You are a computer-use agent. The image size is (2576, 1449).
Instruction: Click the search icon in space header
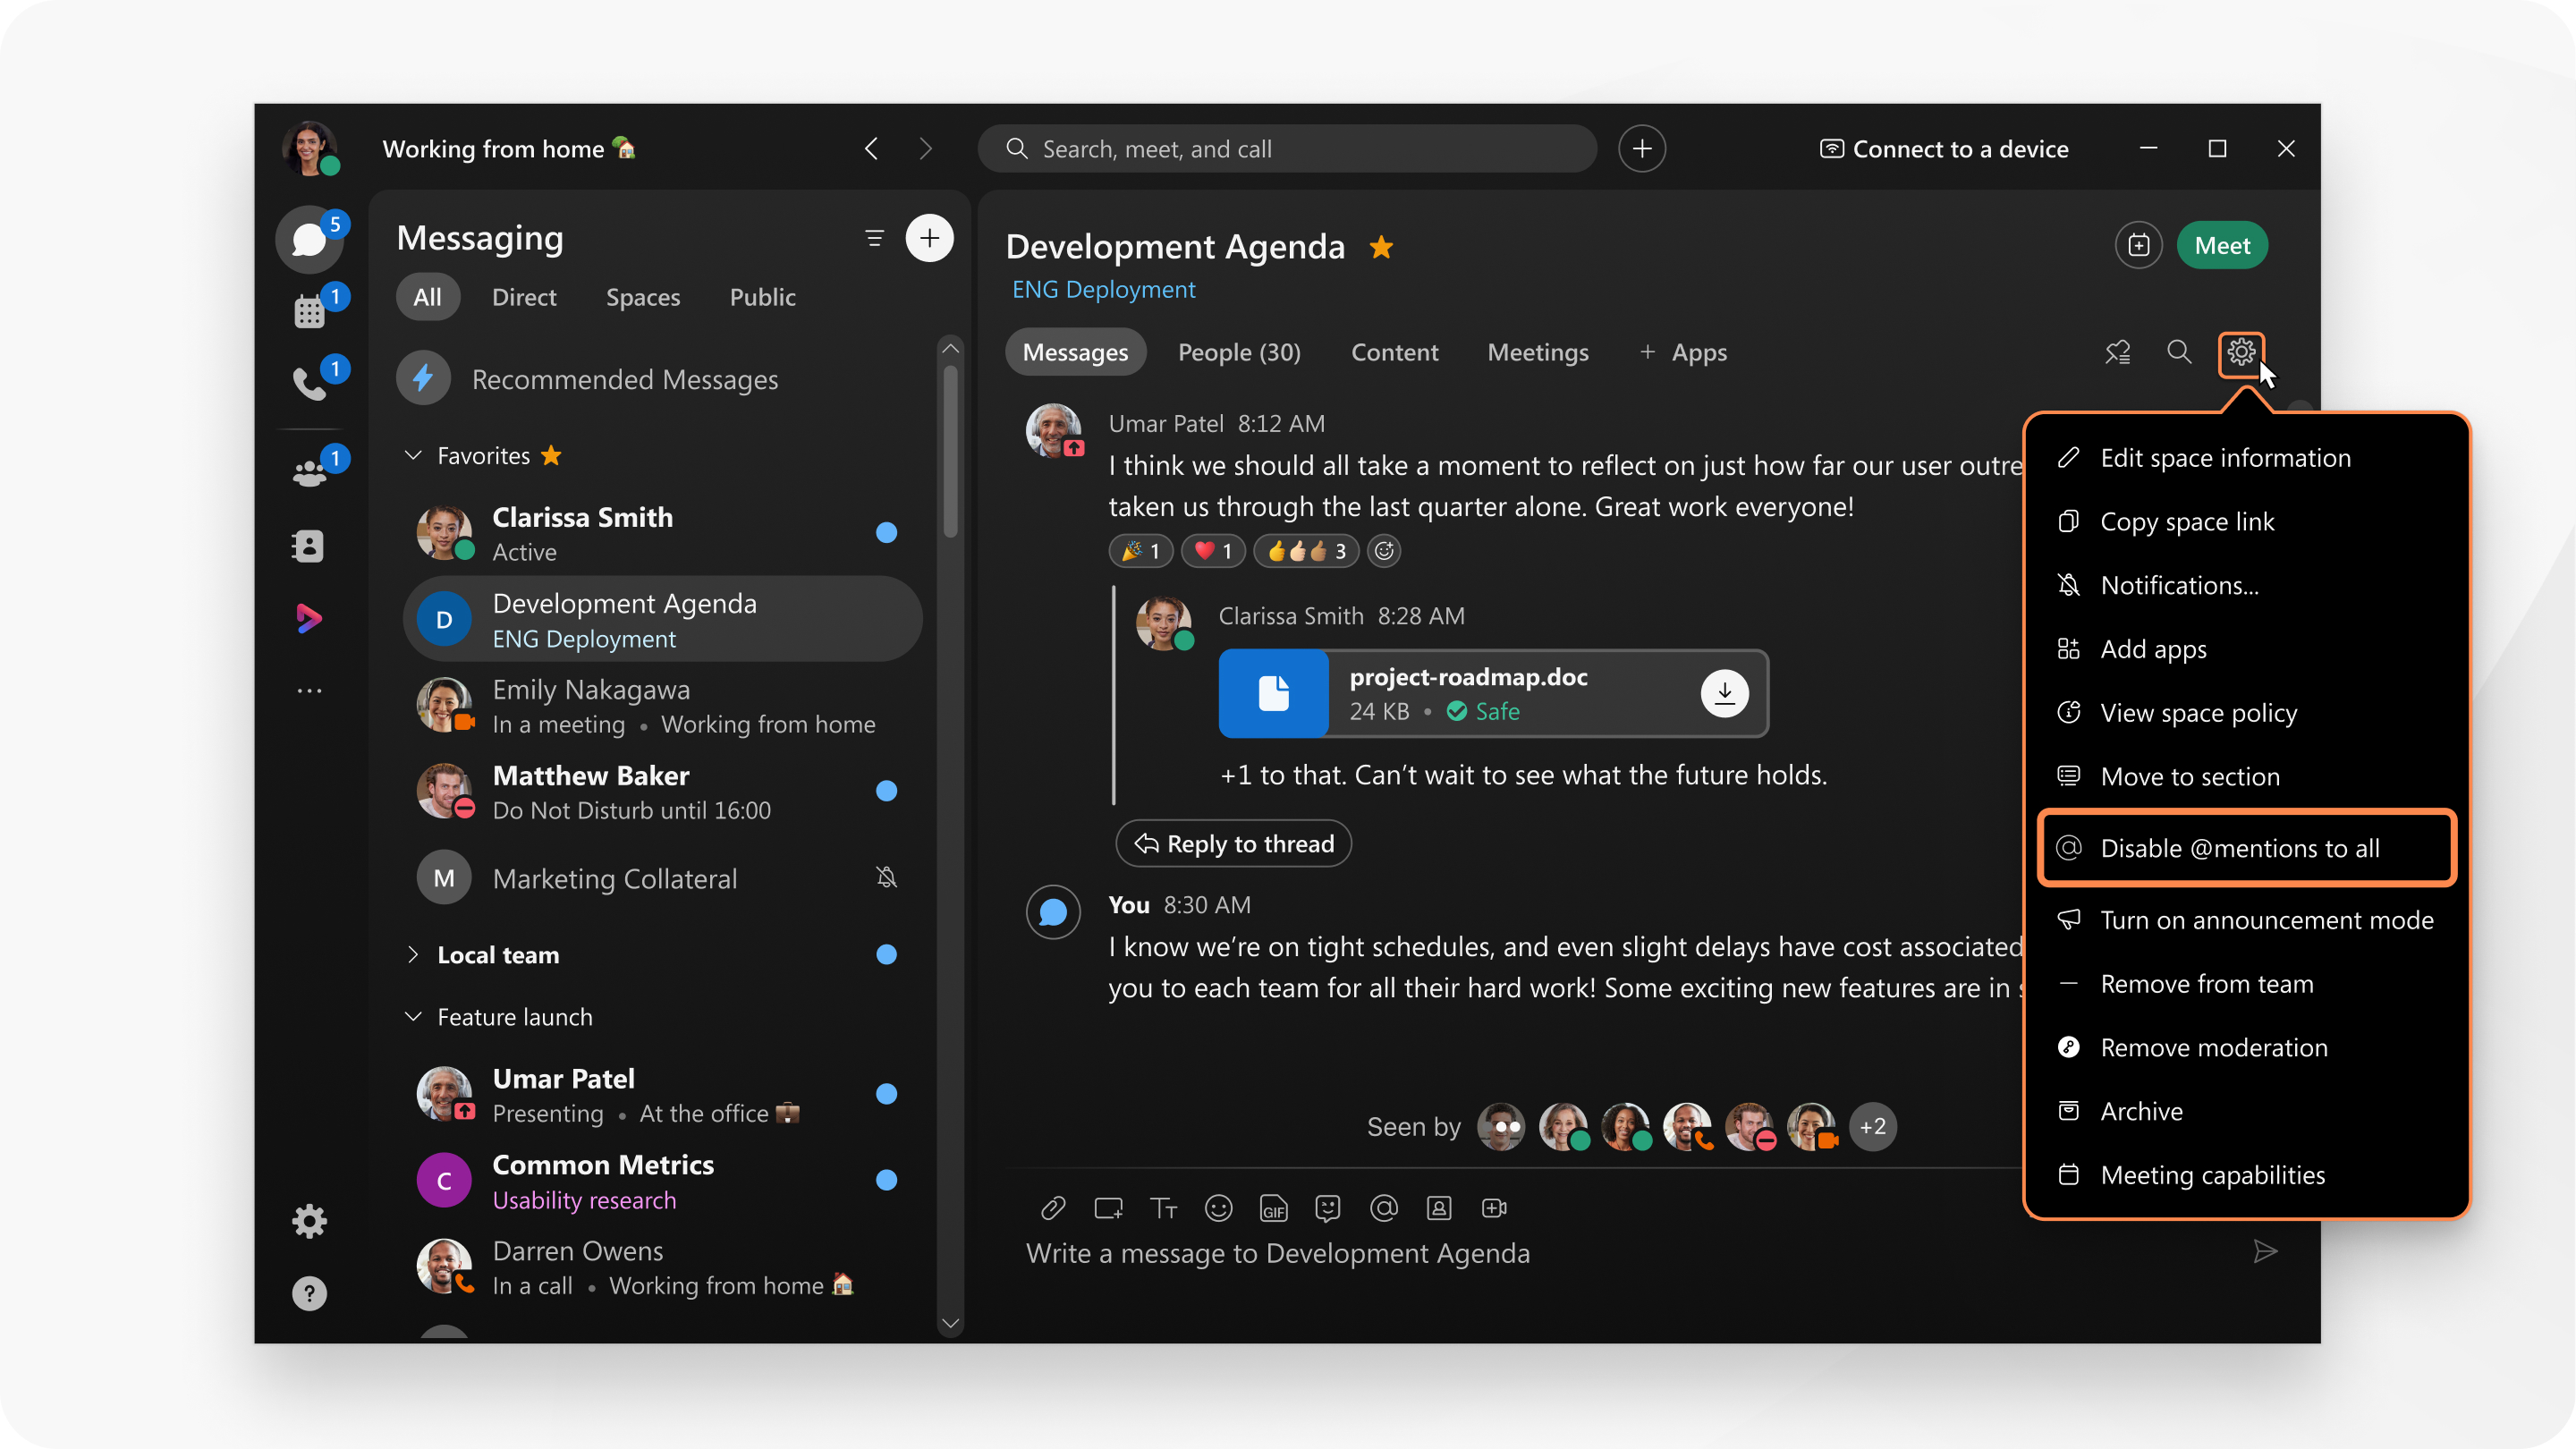(x=2178, y=352)
